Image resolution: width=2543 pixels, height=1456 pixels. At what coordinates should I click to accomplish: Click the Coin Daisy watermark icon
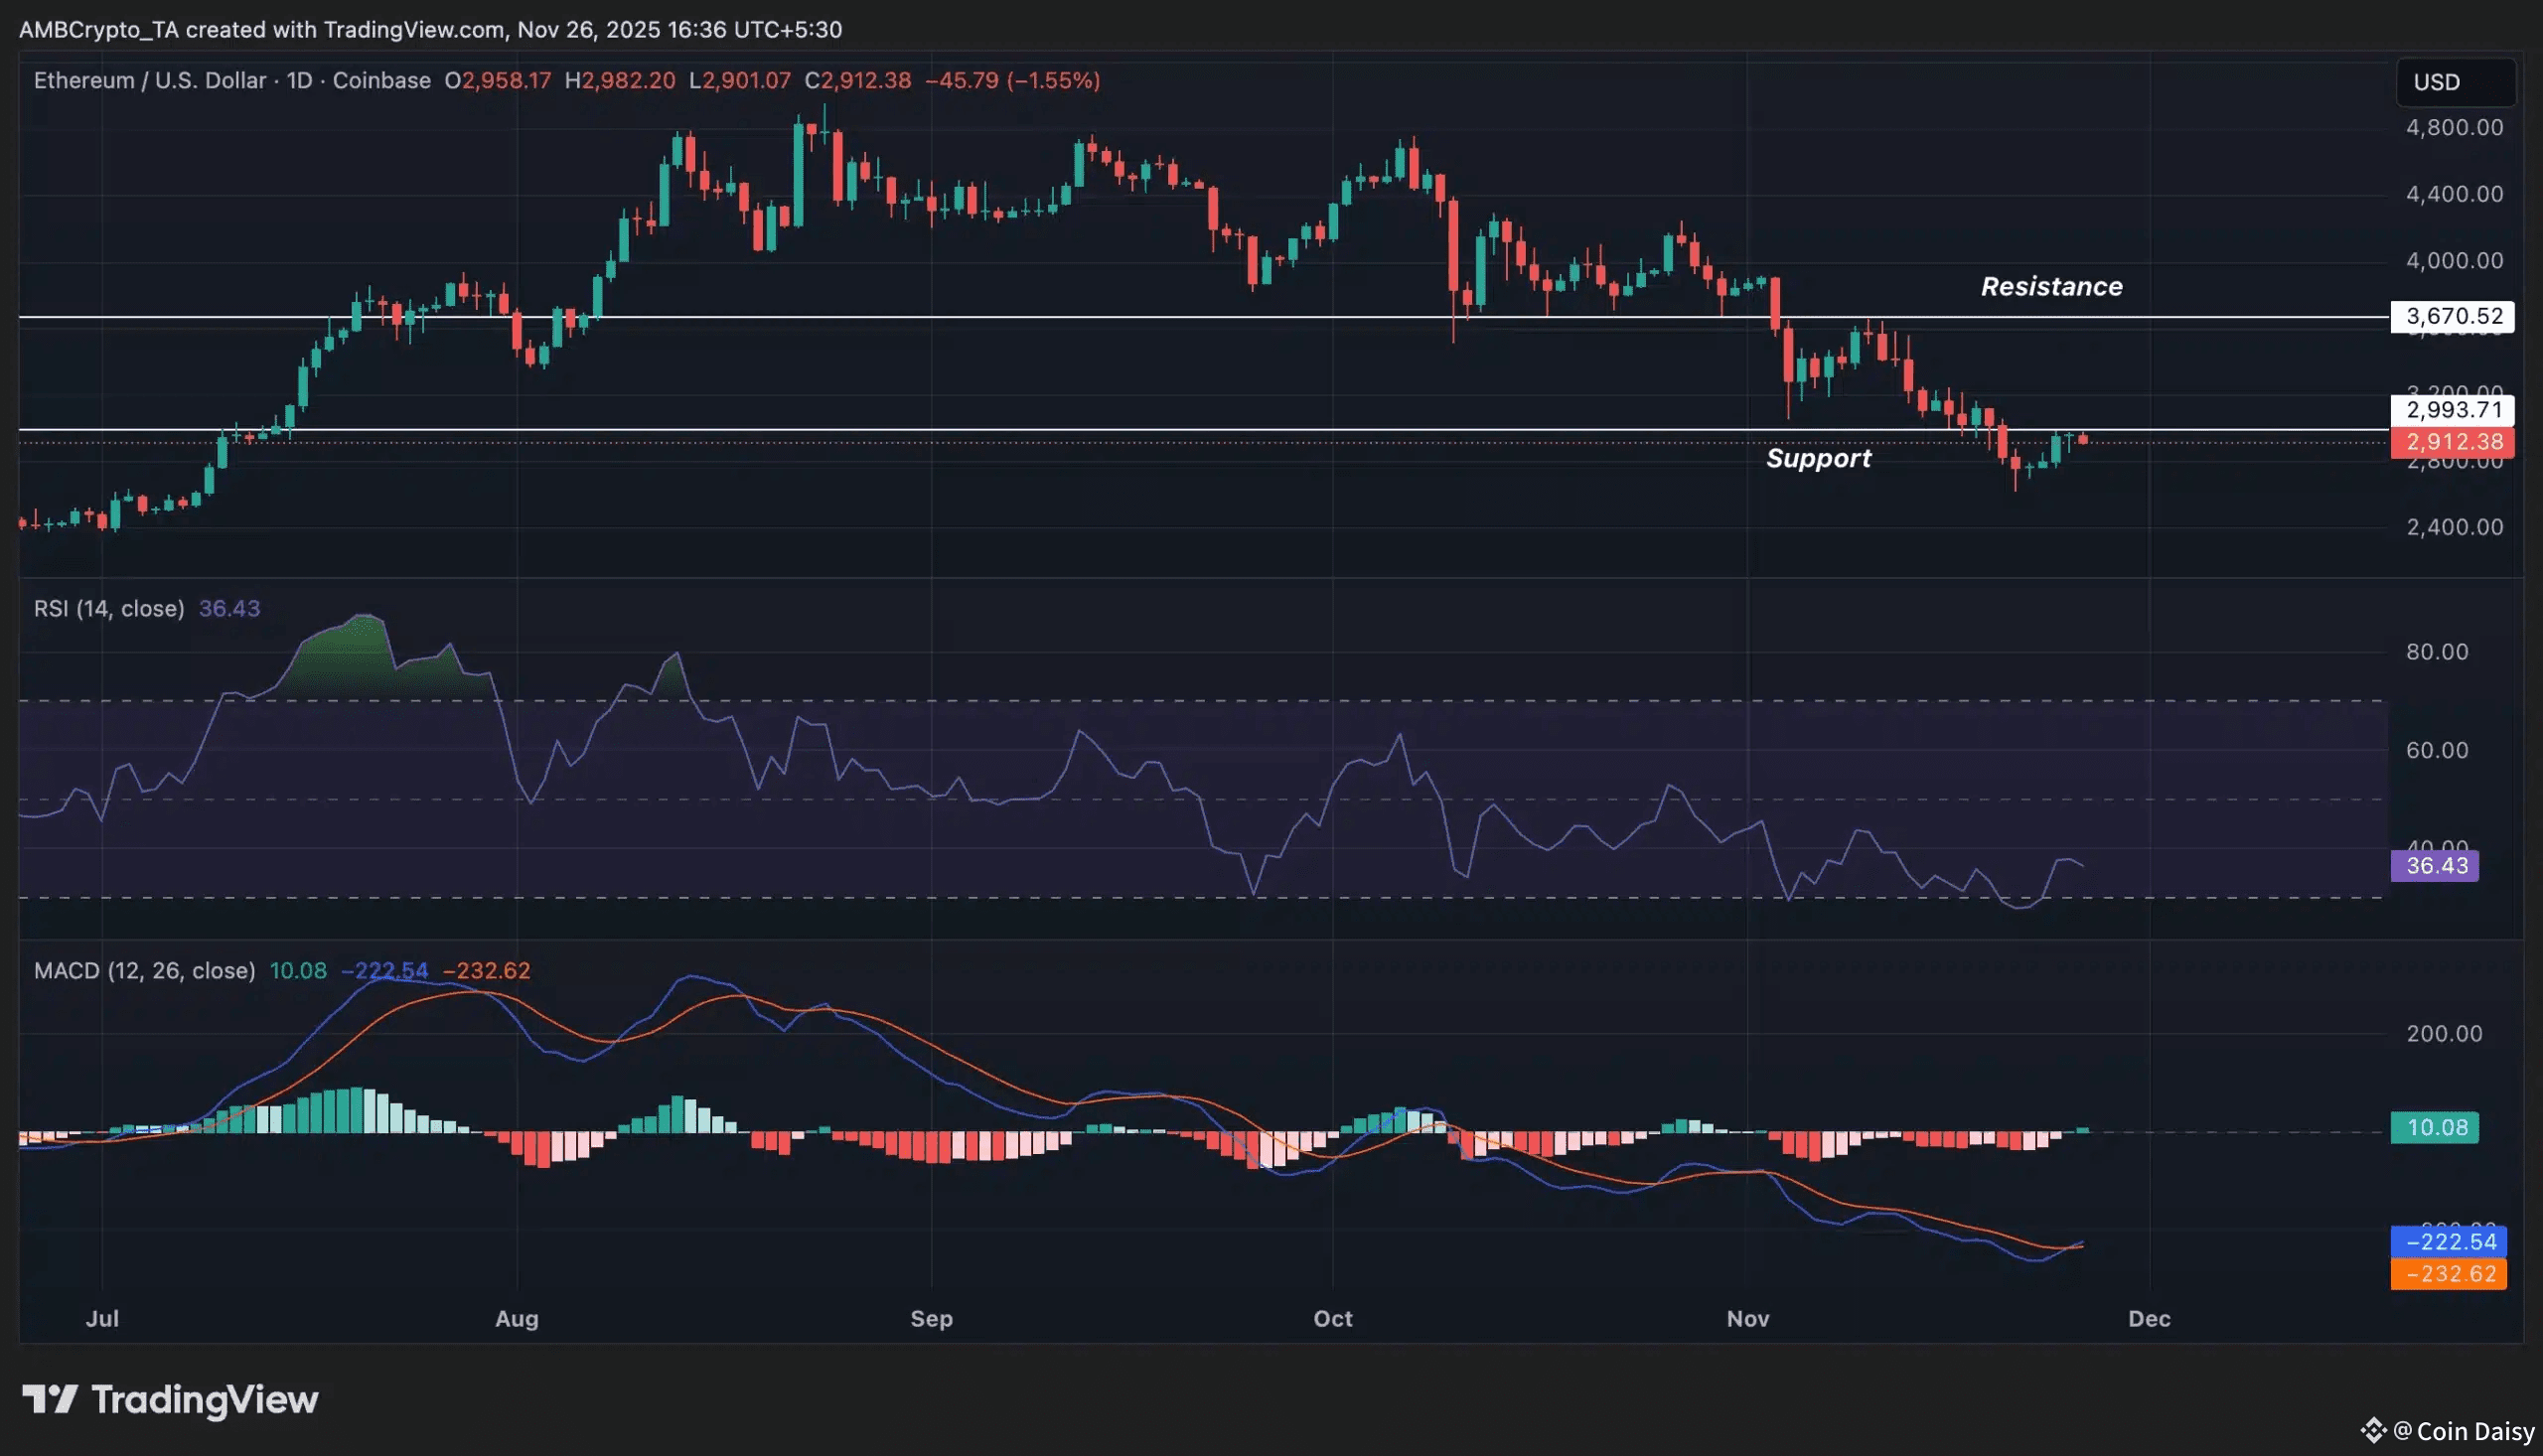(2373, 1430)
